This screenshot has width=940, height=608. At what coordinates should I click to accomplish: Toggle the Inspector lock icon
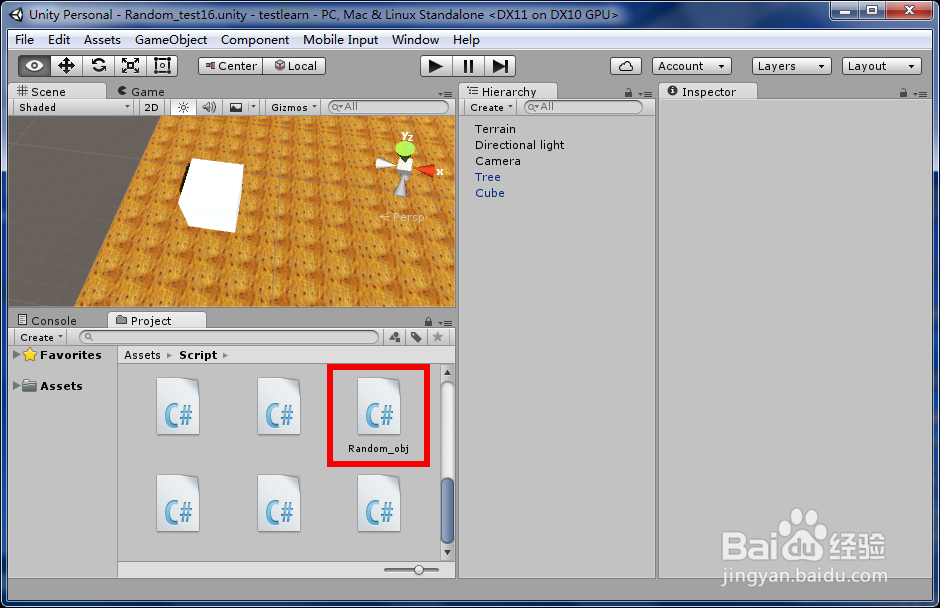903,93
